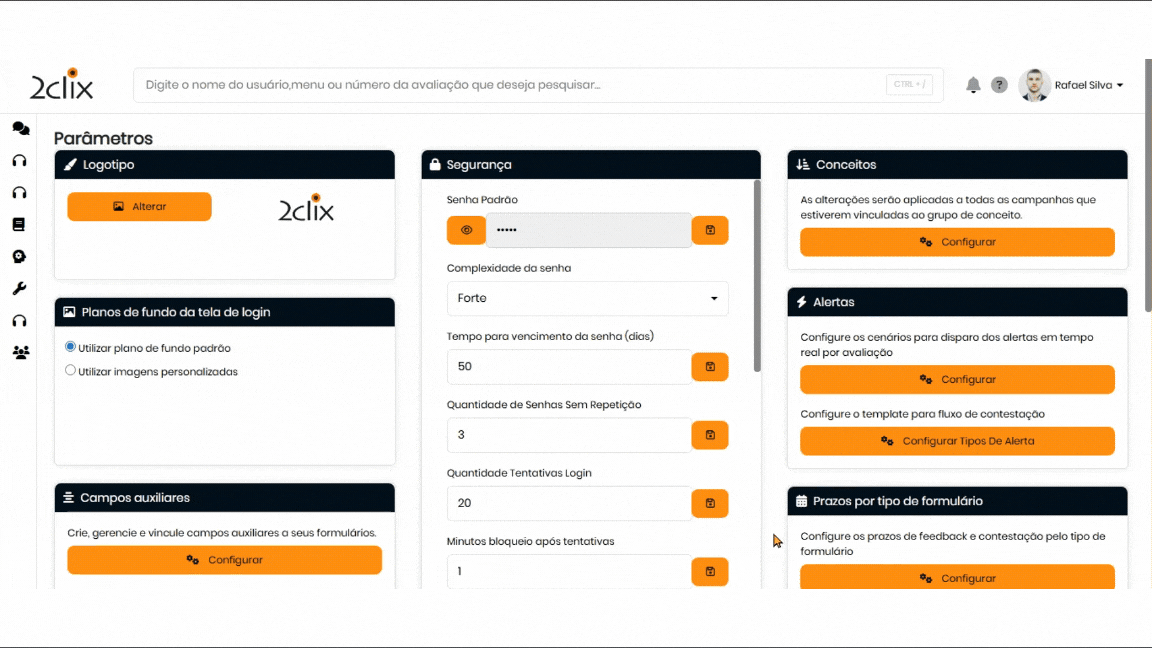Show the default password with eye icon
The height and width of the screenshot is (648, 1152).
click(466, 230)
